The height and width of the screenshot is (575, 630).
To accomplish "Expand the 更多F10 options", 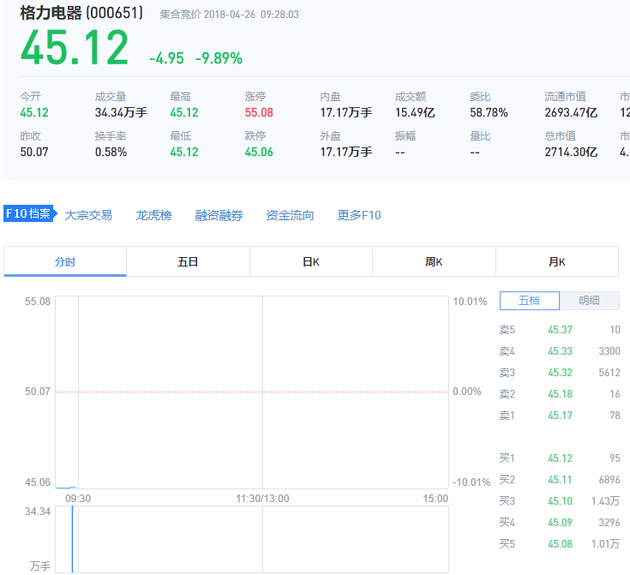I will point(359,215).
